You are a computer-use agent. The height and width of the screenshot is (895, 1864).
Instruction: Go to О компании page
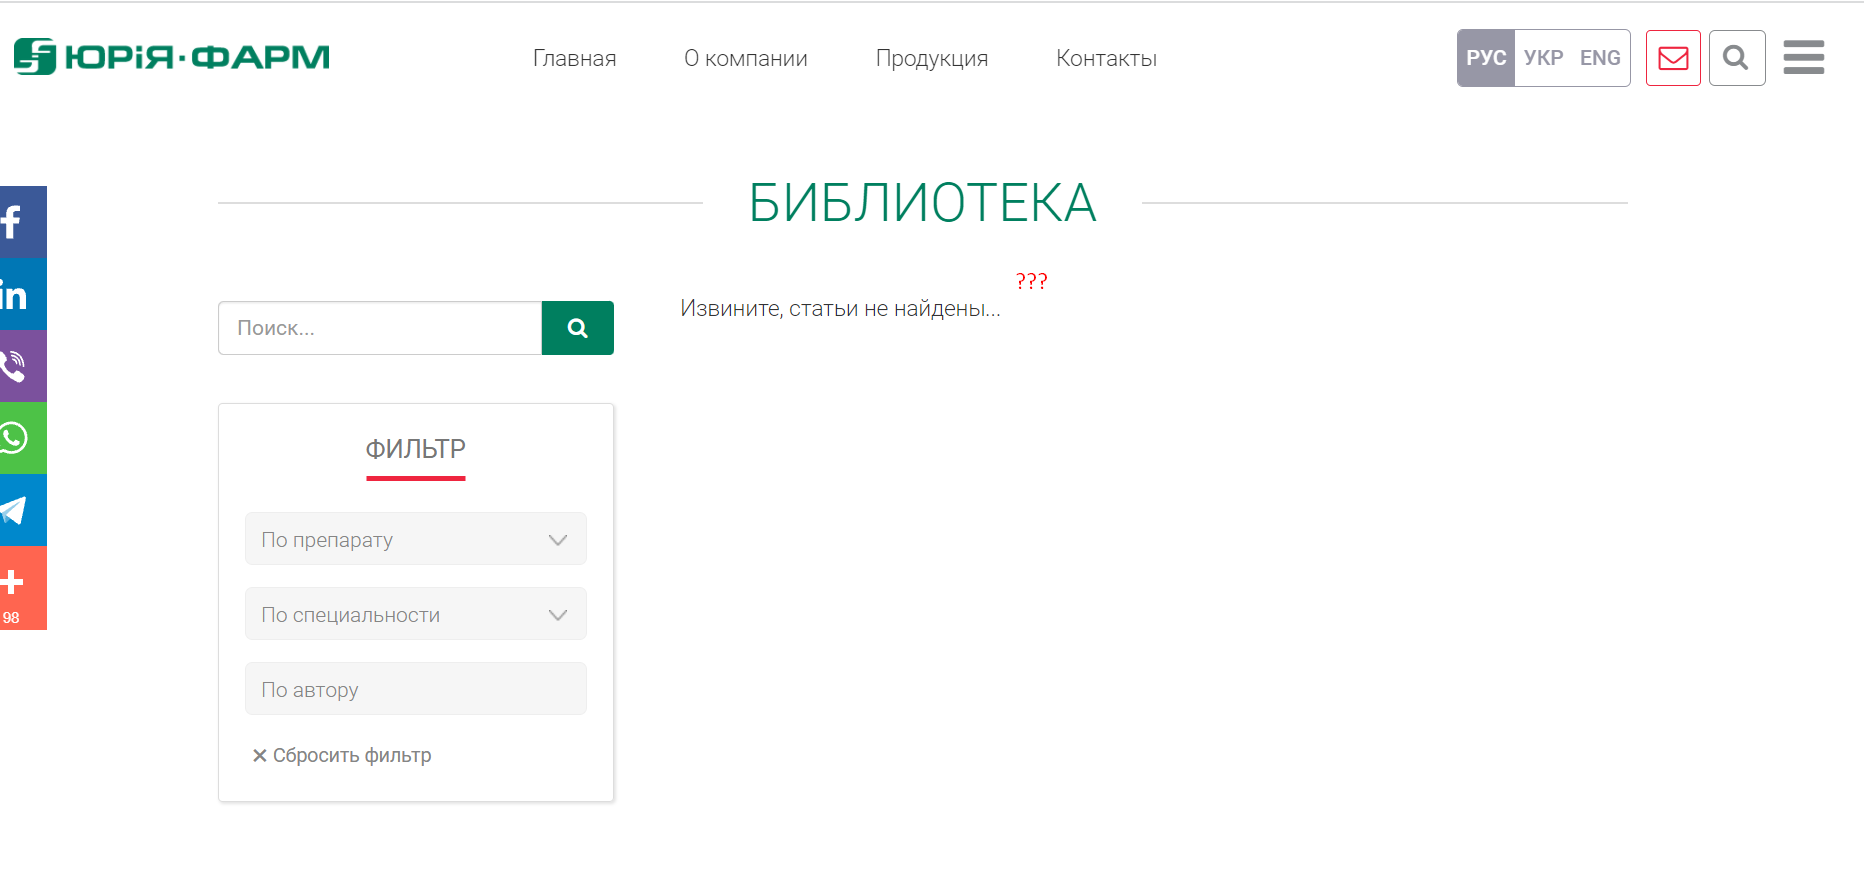tap(745, 59)
